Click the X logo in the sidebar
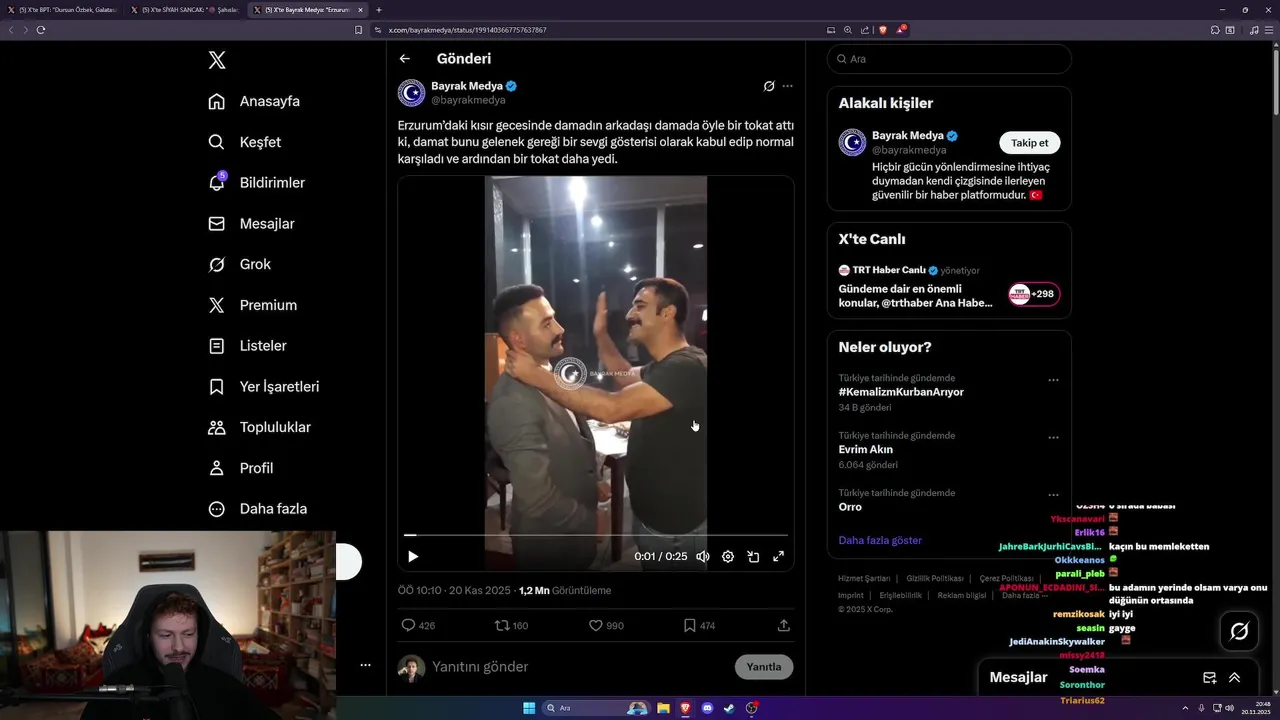The height and width of the screenshot is (720, 1280). [x=217, y=60]
